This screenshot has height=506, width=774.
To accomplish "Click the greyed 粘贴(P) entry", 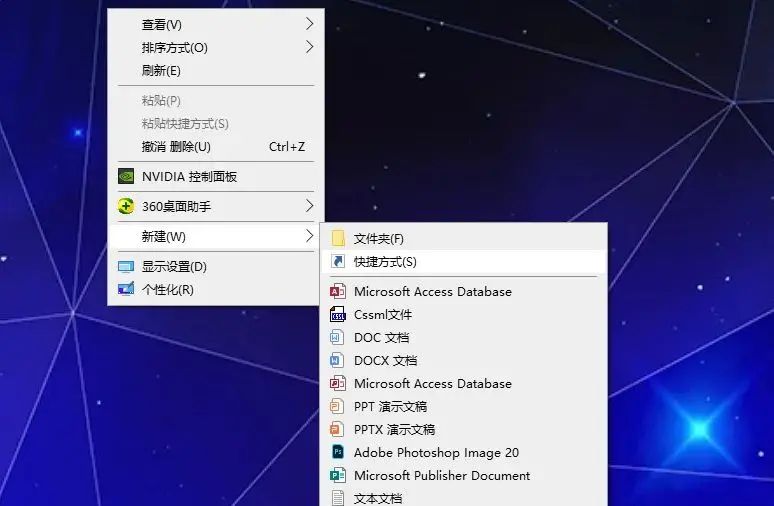I will point(216,101).
